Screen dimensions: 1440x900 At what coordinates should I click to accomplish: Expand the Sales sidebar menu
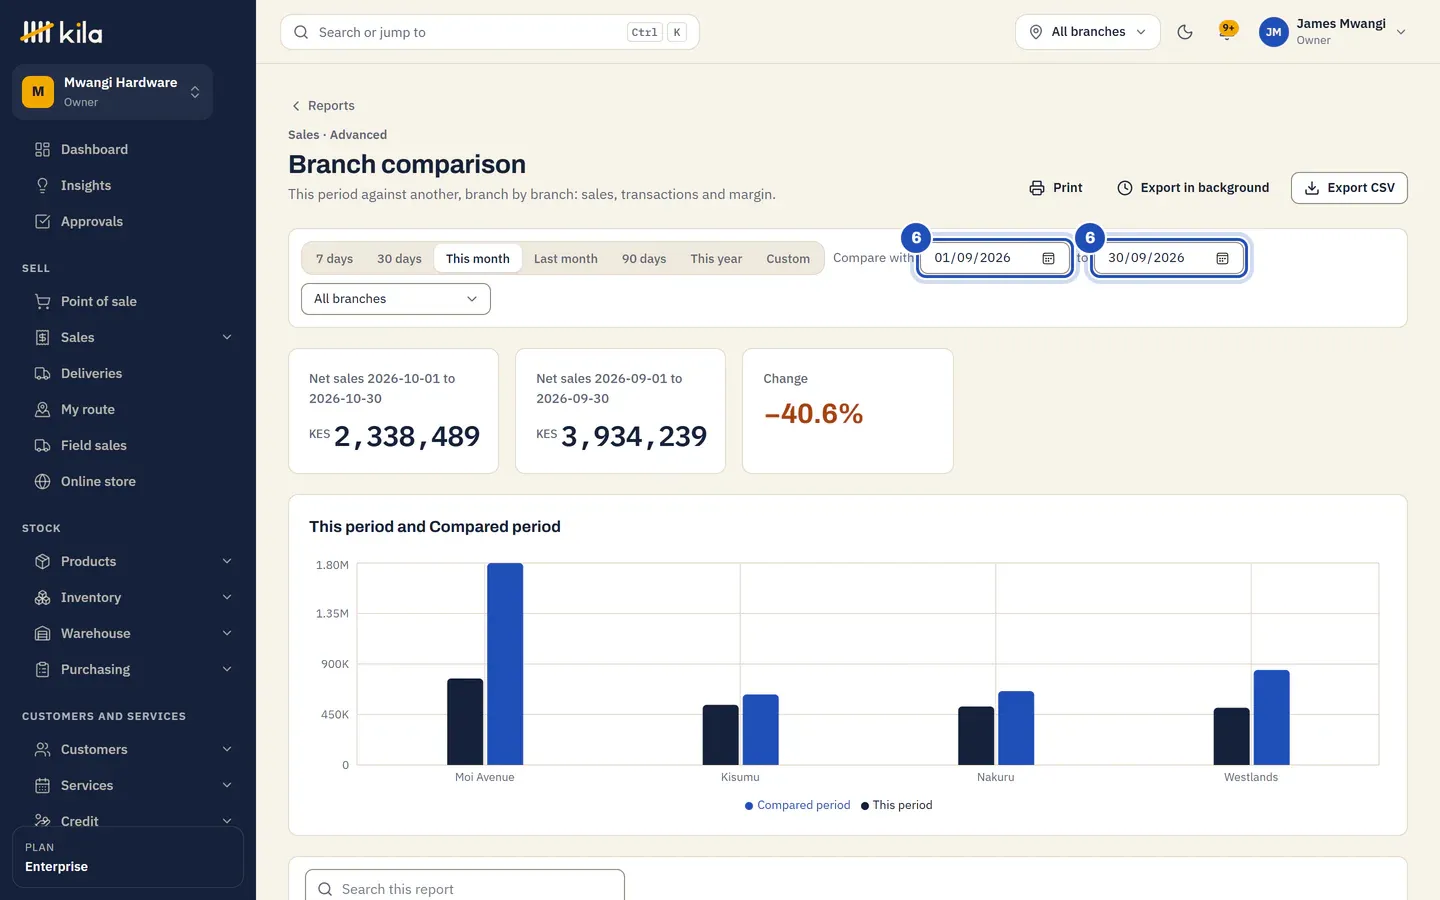[132, 337]
